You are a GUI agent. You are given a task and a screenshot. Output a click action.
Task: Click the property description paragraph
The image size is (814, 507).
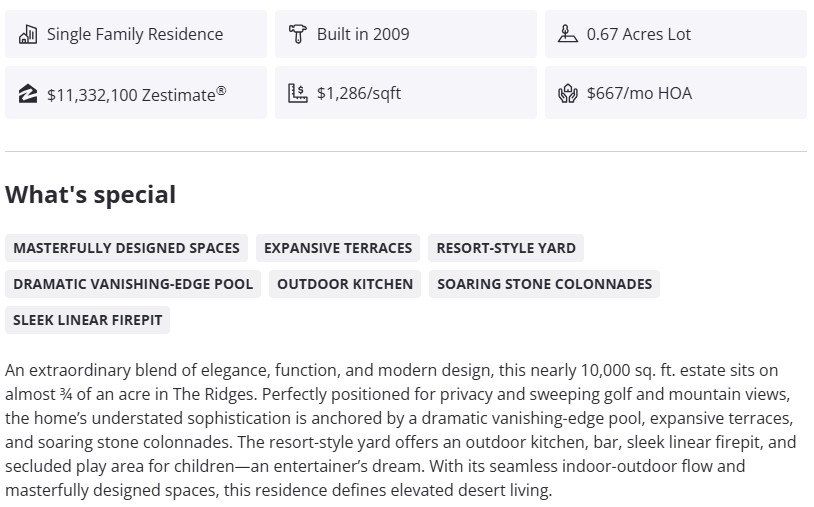400,430
